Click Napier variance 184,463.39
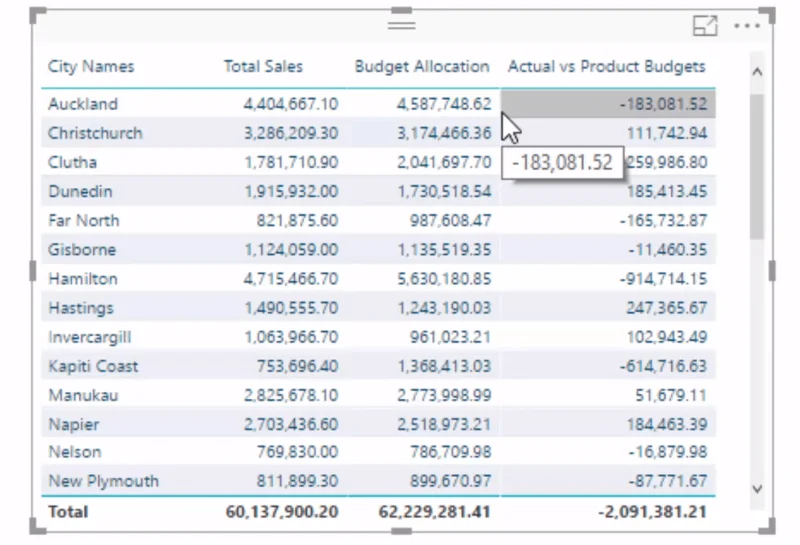Image resolution: width=800 pixels, height=545 pixels. click(x=667, y=424)
